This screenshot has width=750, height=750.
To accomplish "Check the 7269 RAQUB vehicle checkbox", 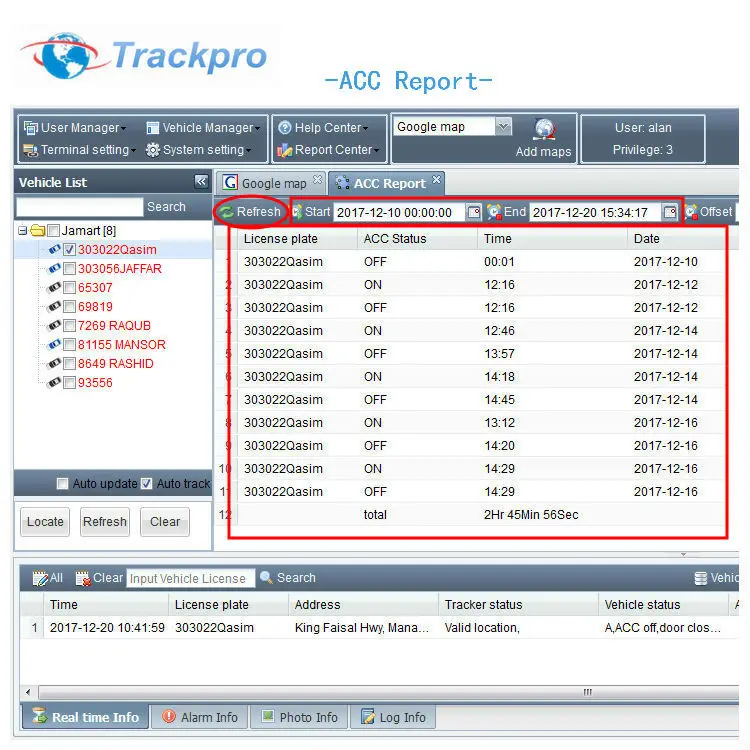I will [x=69, y=326].
